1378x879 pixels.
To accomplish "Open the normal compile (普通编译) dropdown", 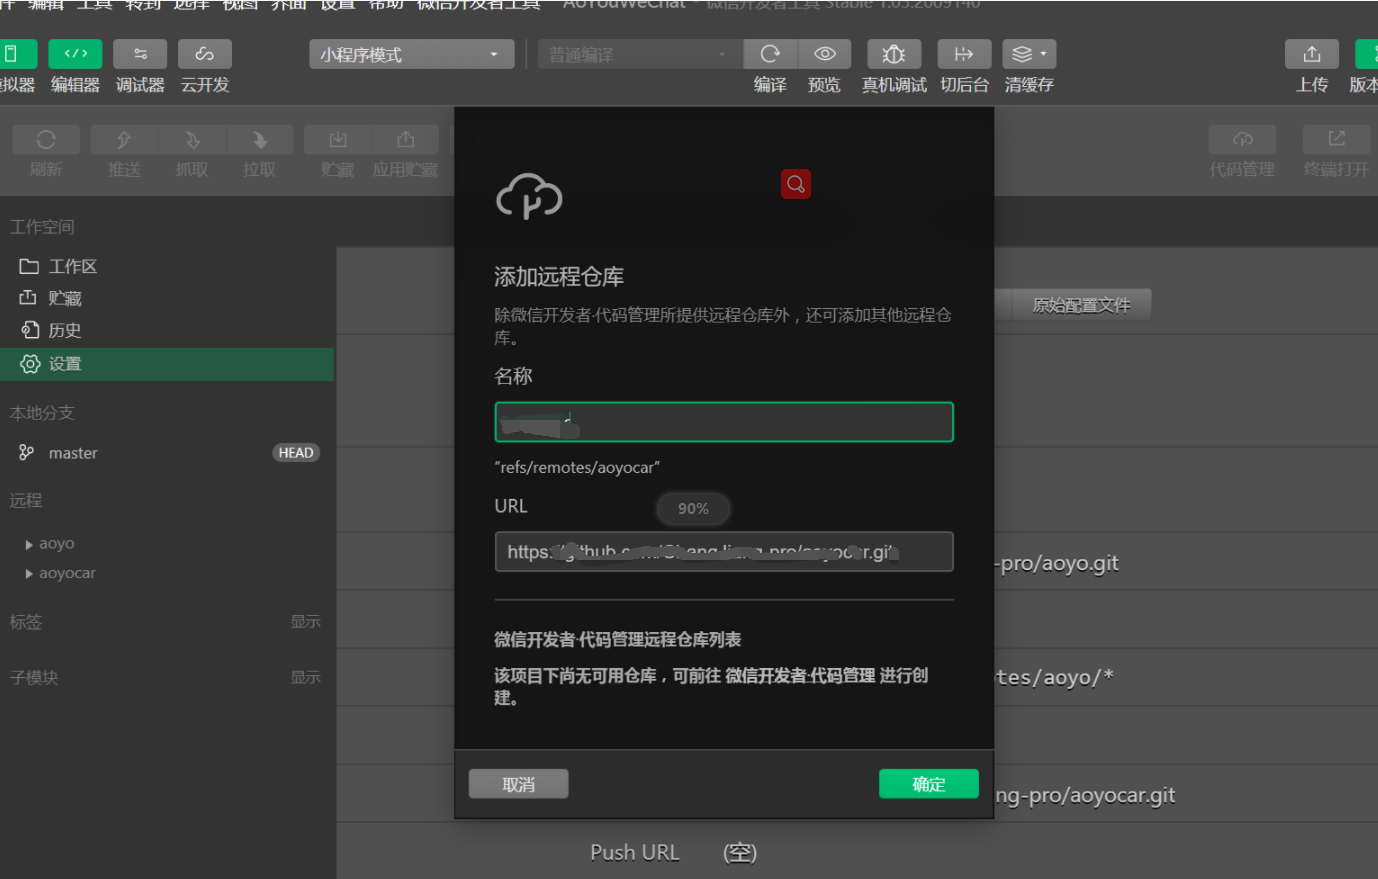I will click(x=640, y=54).
